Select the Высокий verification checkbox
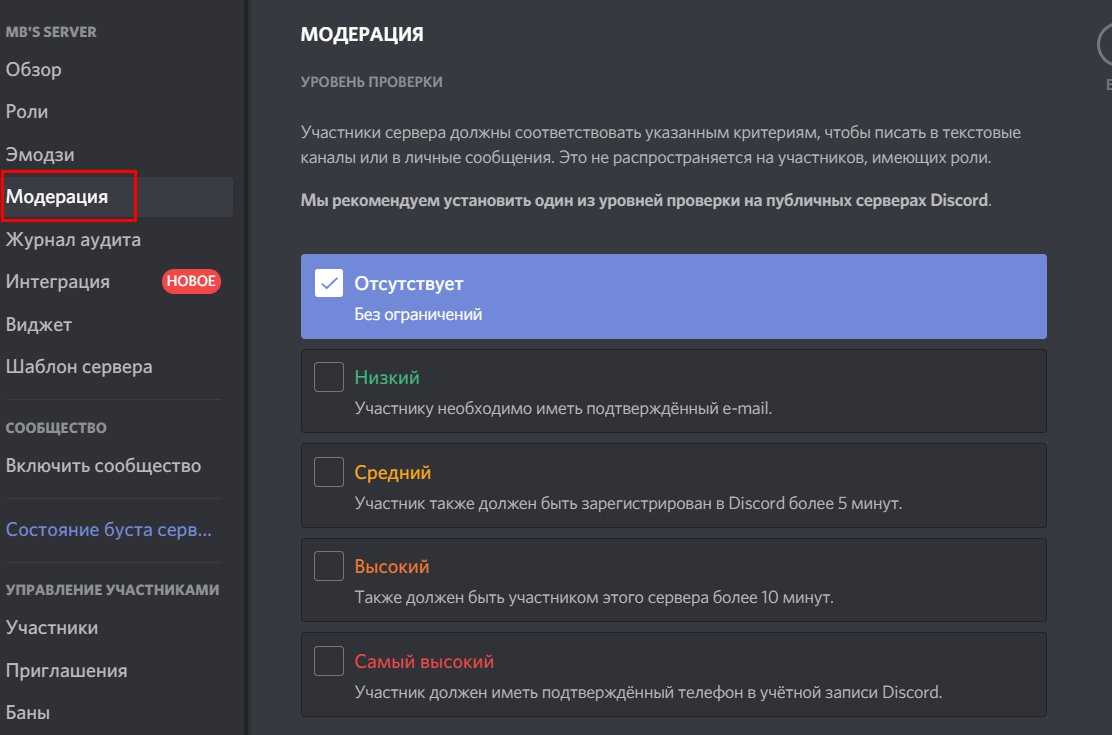The image size is (1112, 735). tap(329, 566)
